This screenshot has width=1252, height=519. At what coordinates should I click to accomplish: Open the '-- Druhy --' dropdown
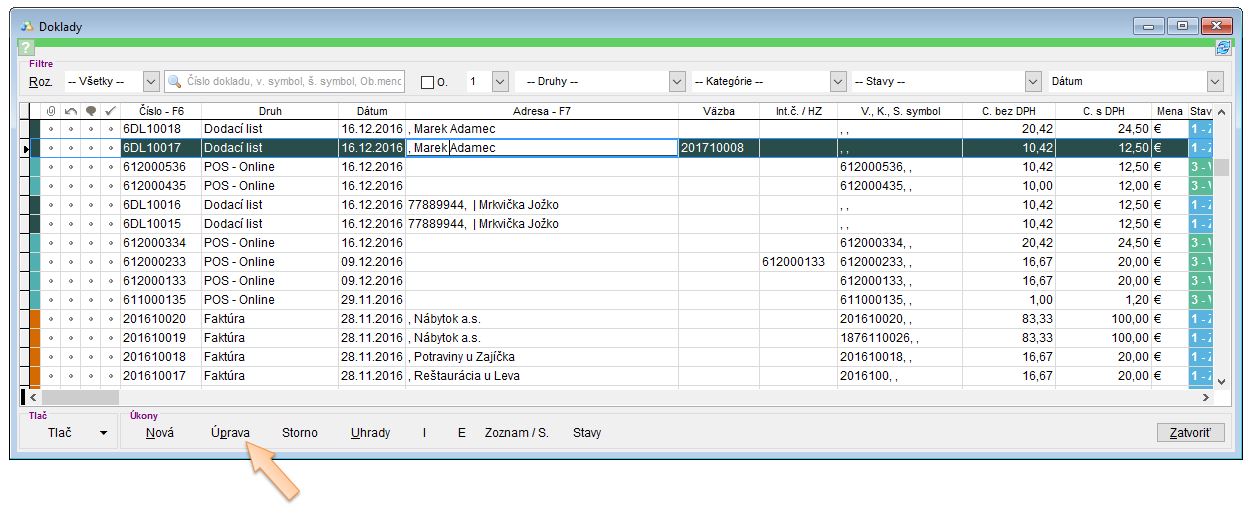pyautogui.click(x=677, y=82)
